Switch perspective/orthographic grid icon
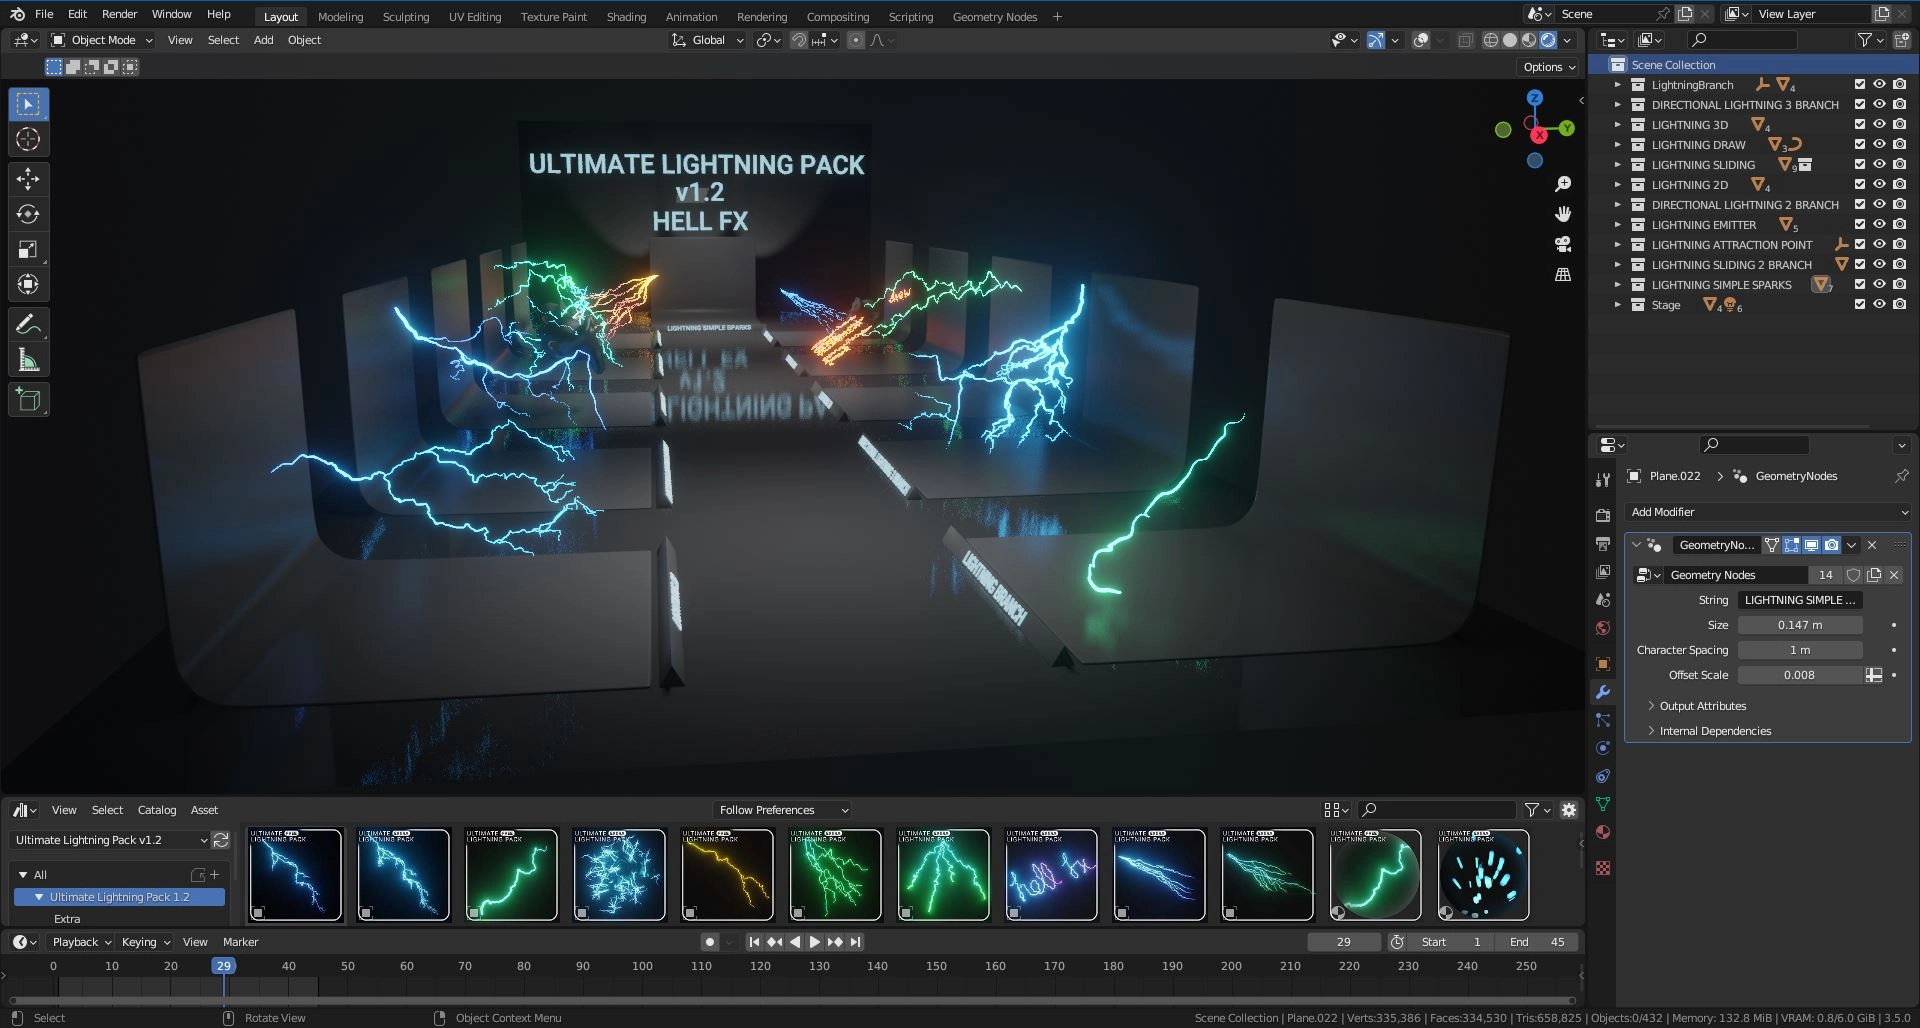Image resolution: width=1920 pixels, height=1028 pixels. tap(1563, 274)
